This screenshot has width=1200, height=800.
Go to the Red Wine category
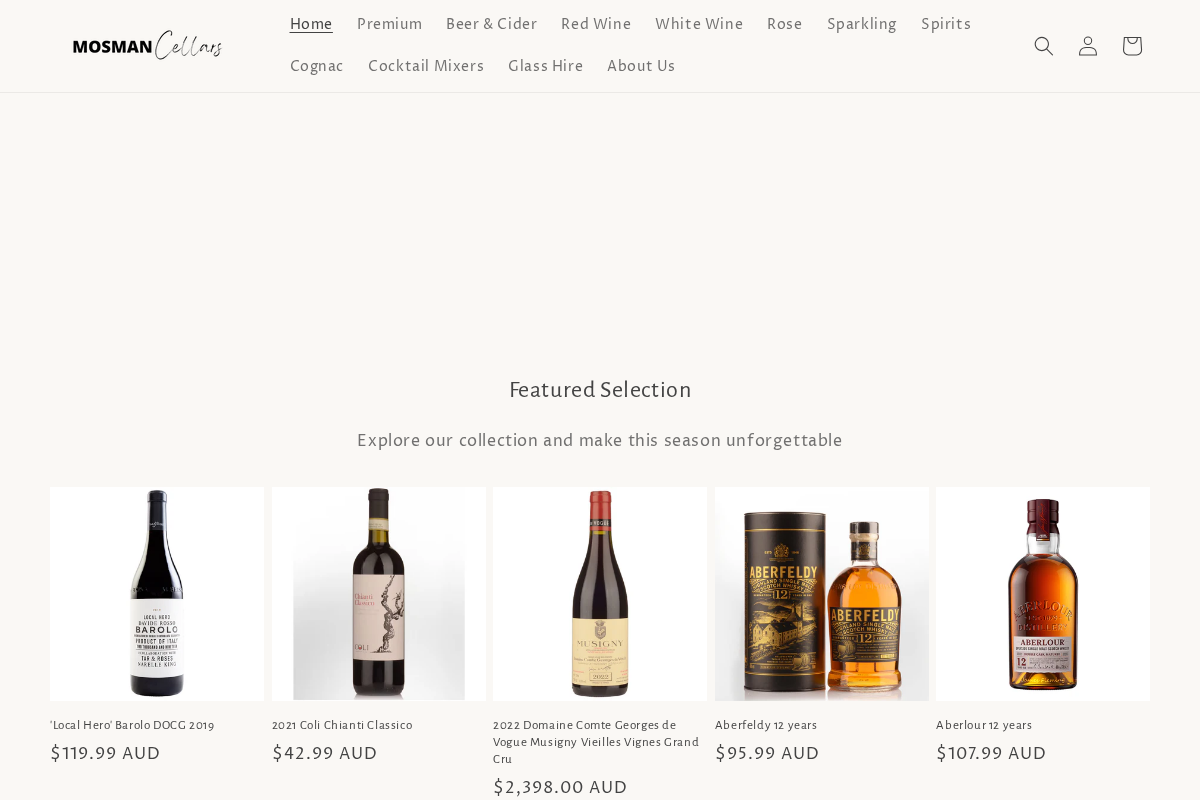pyautogui.click(x=596, y=24)
